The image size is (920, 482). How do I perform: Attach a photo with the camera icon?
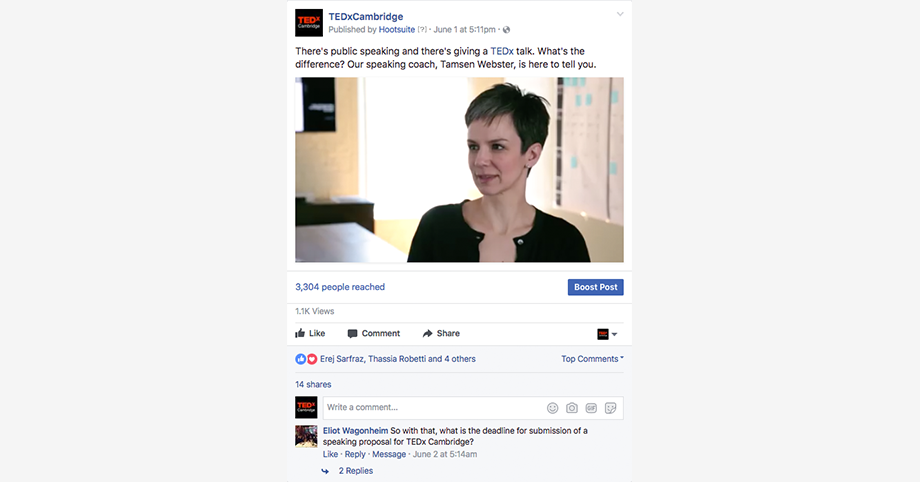[571, 408]
